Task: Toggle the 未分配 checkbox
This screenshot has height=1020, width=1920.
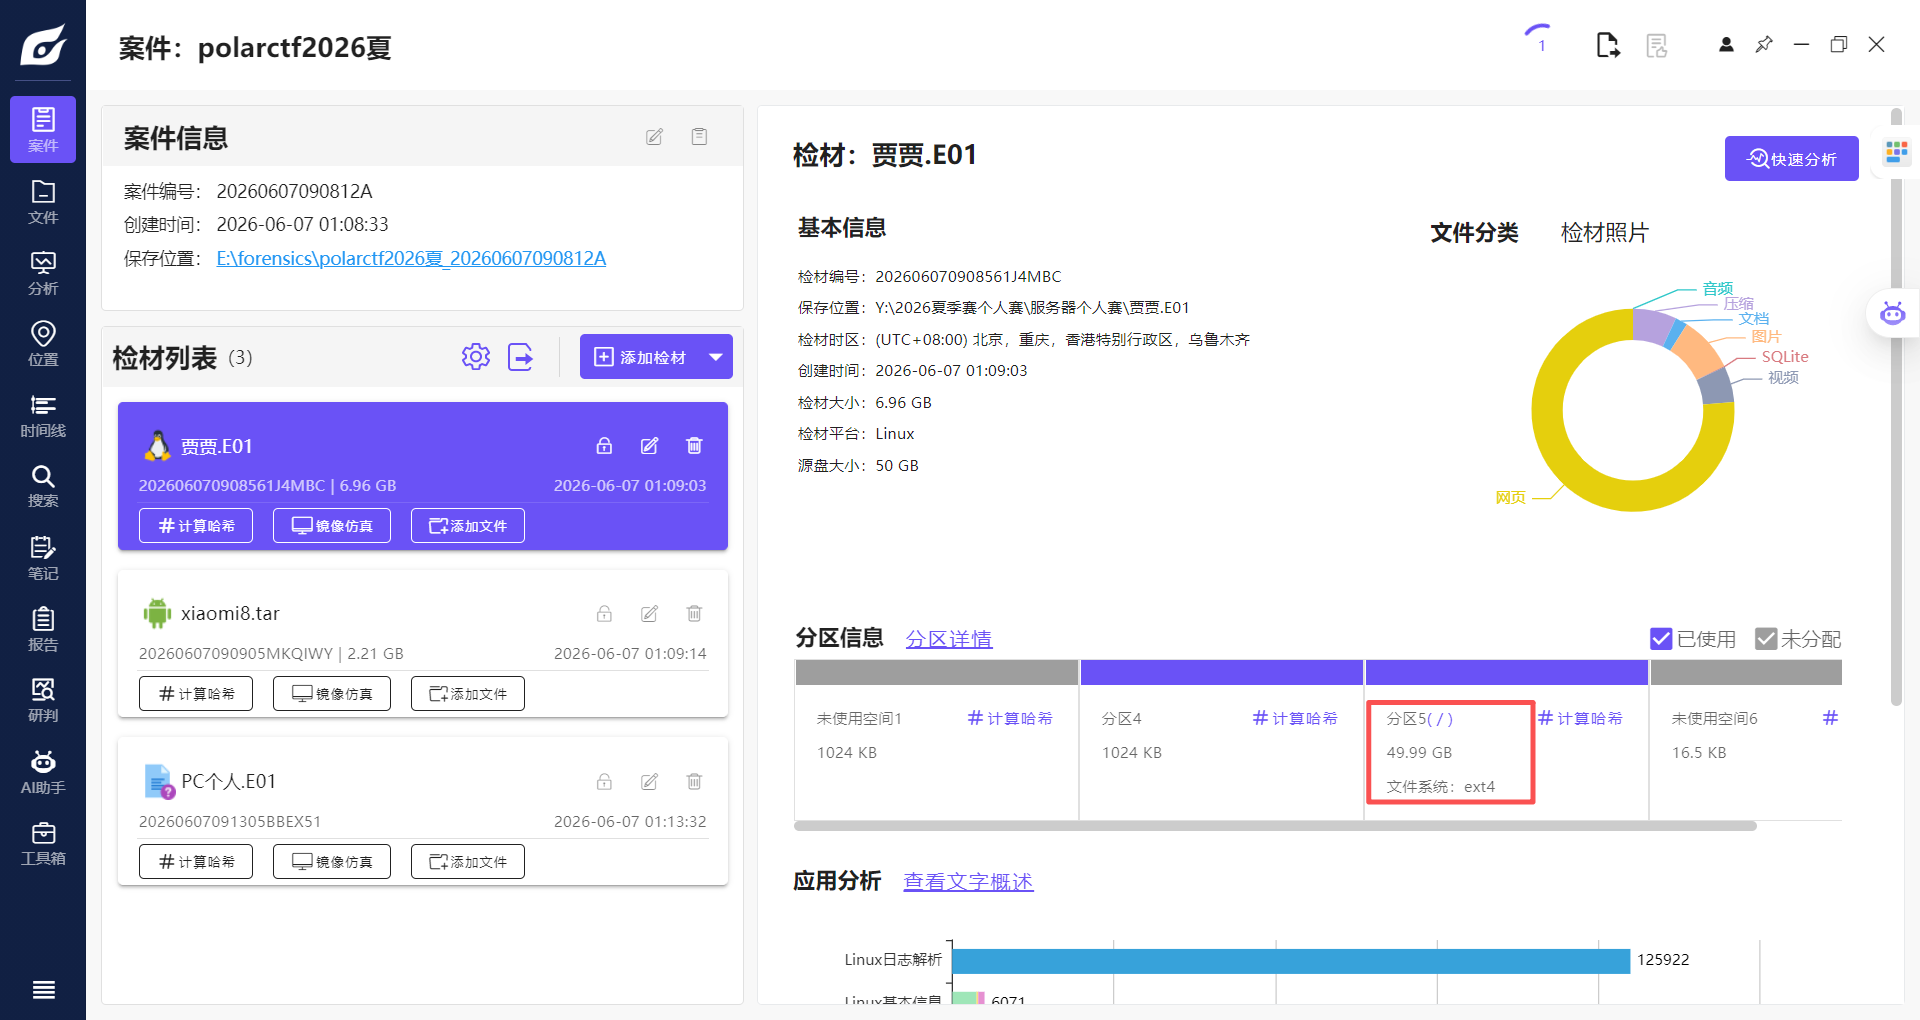Action: point(1766,639)
